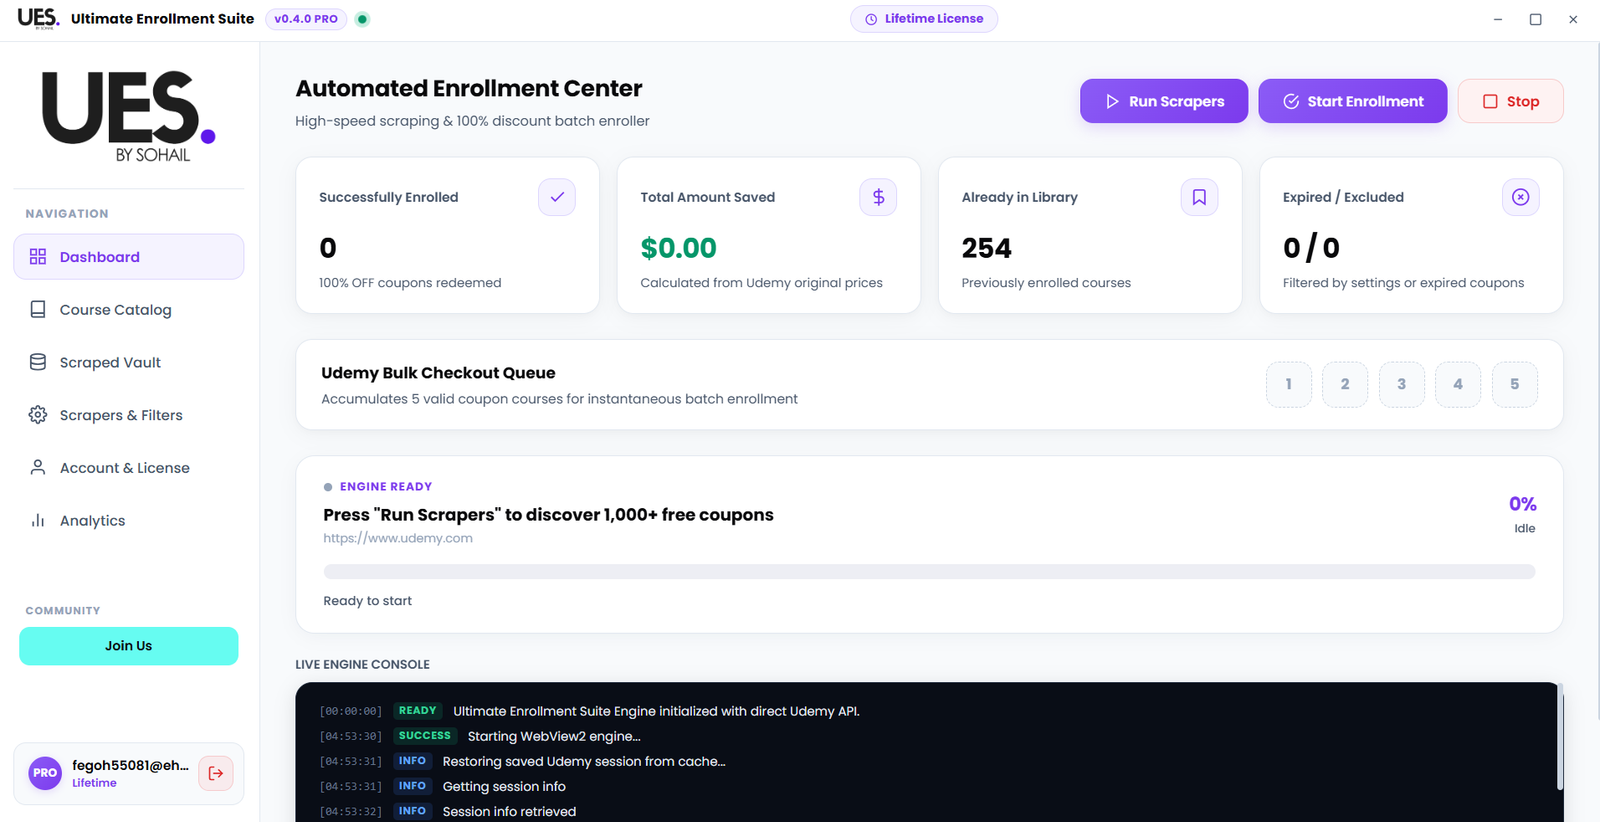Screen dimensions: 1600x822
Task: Click checkout queue slot 2
Action: click(x=1345, y=384)
